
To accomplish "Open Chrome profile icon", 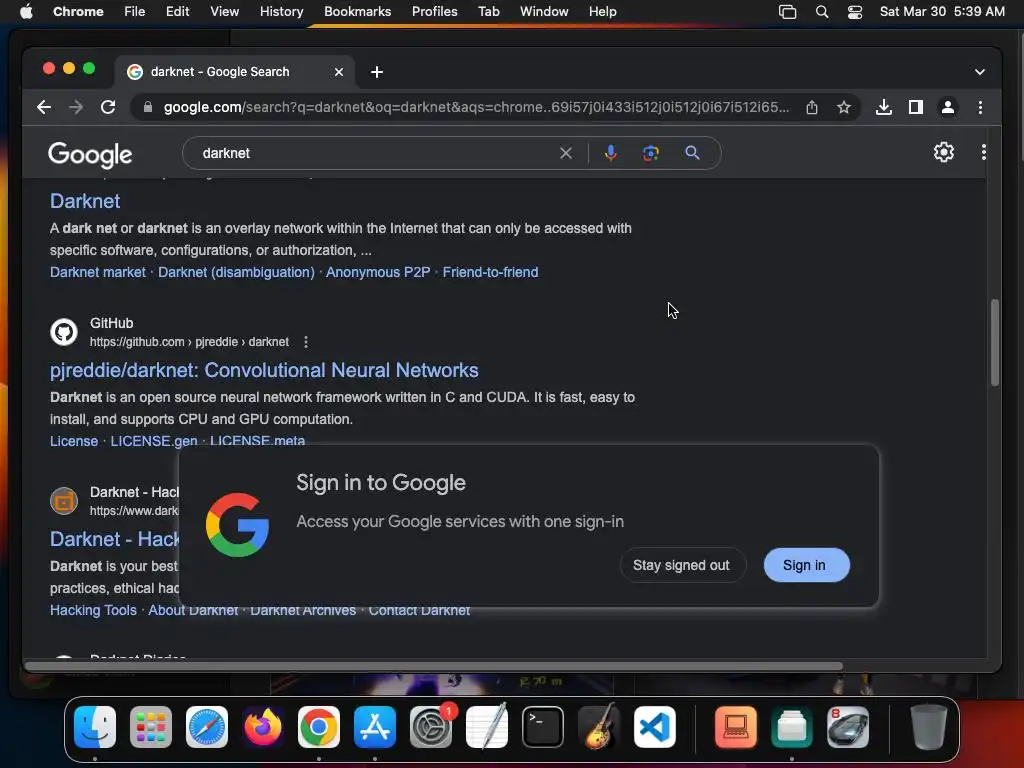I will click(x=948, y=107).
